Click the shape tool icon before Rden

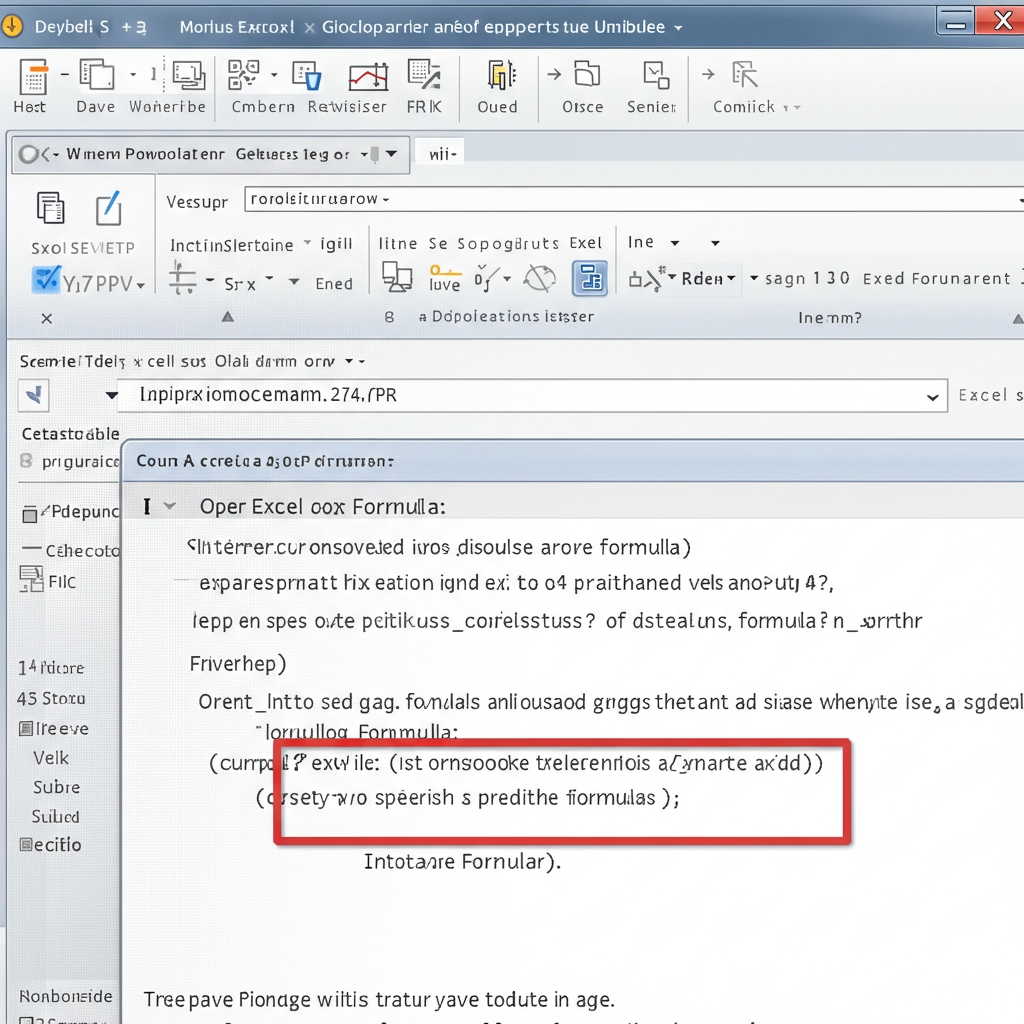point(647,279)
